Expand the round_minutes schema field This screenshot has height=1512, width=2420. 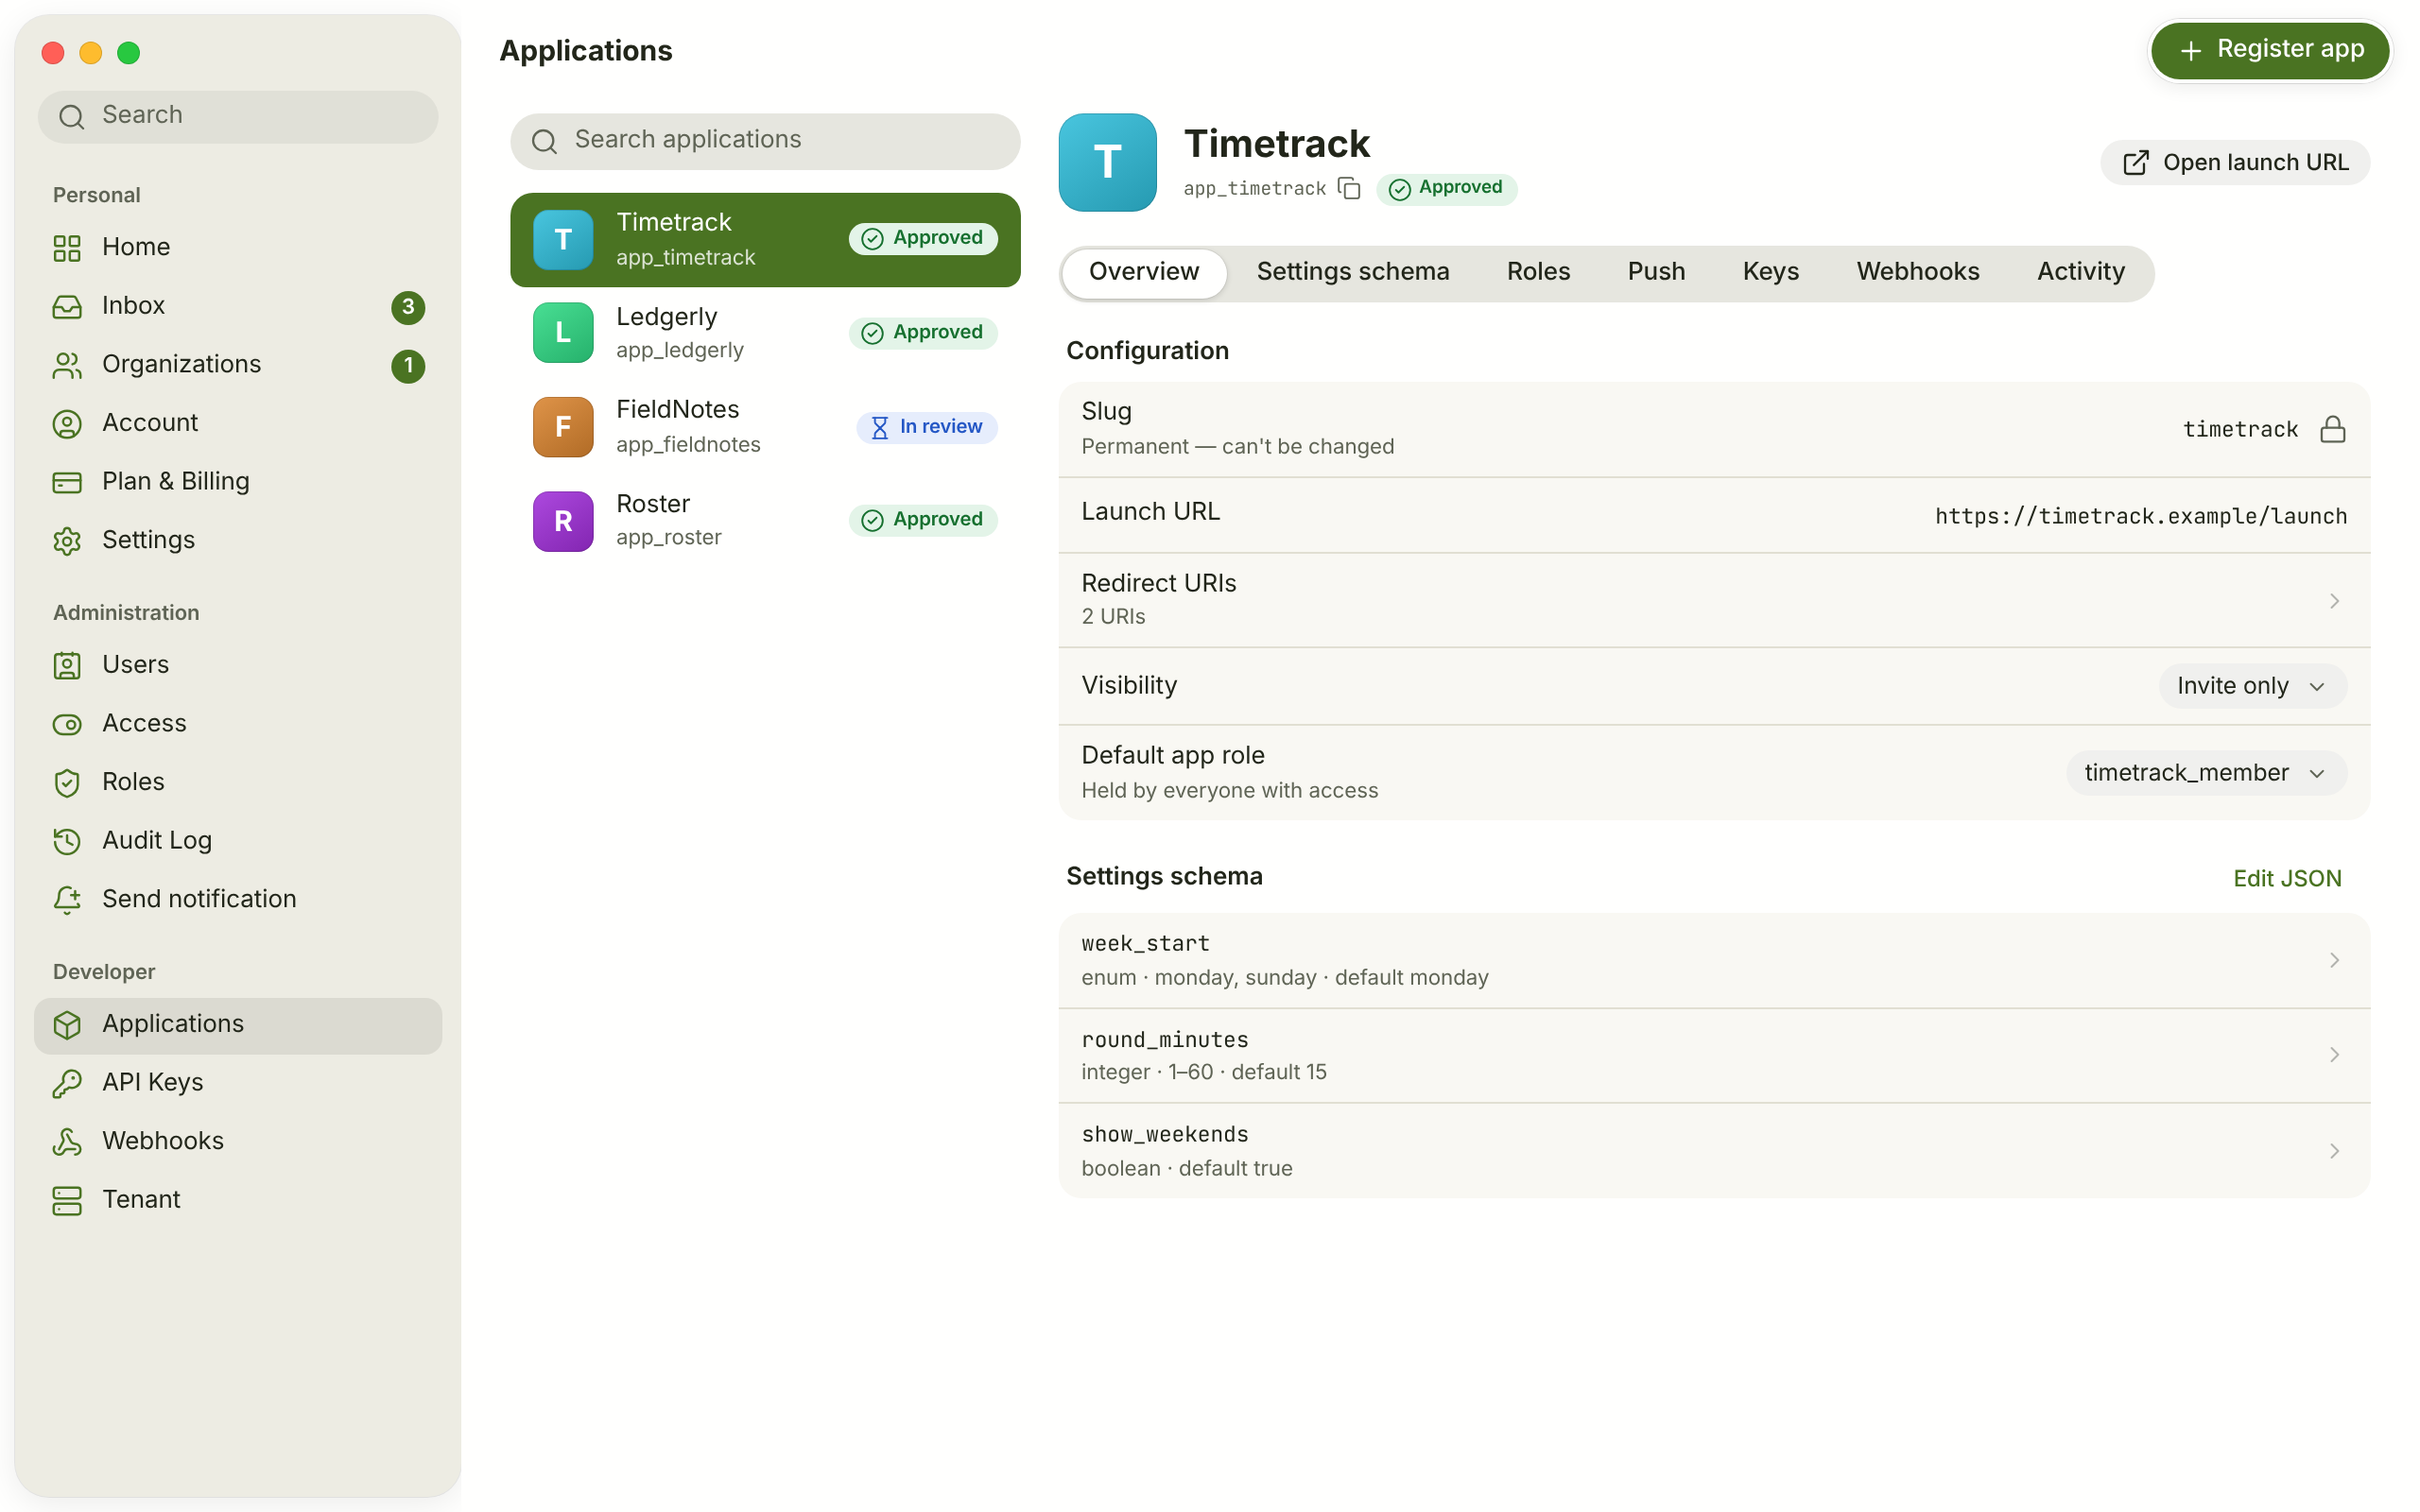click(1714, 1055)
